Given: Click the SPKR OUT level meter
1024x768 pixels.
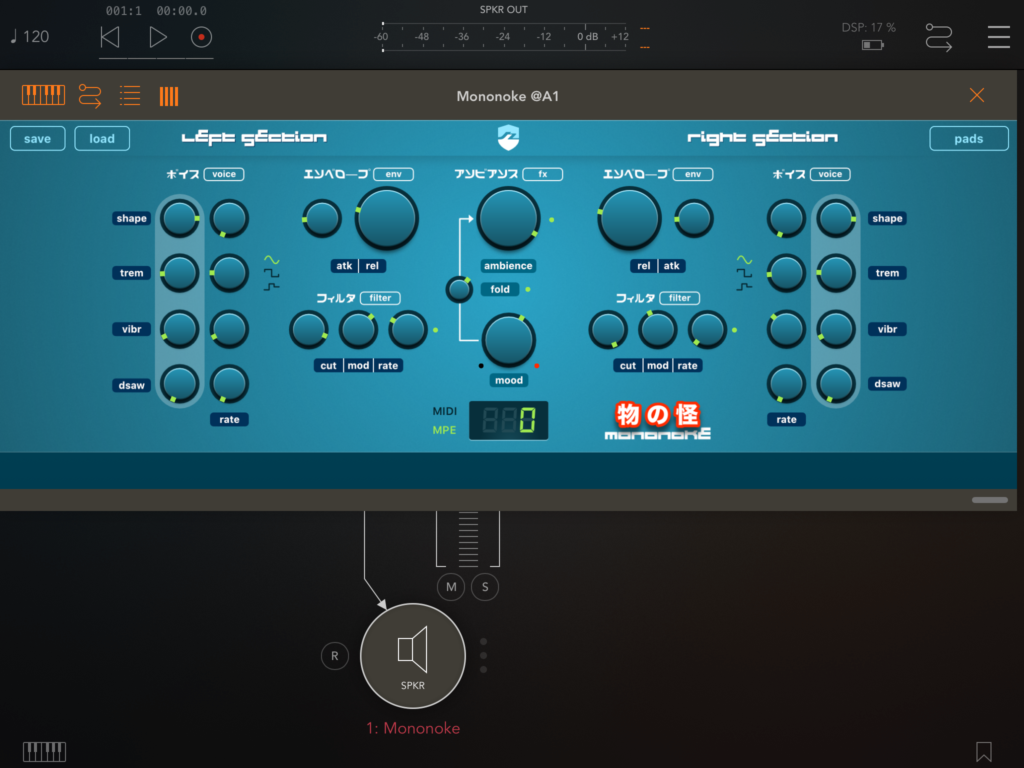Looking at the screenshot, I should click(x=504, y=37).
